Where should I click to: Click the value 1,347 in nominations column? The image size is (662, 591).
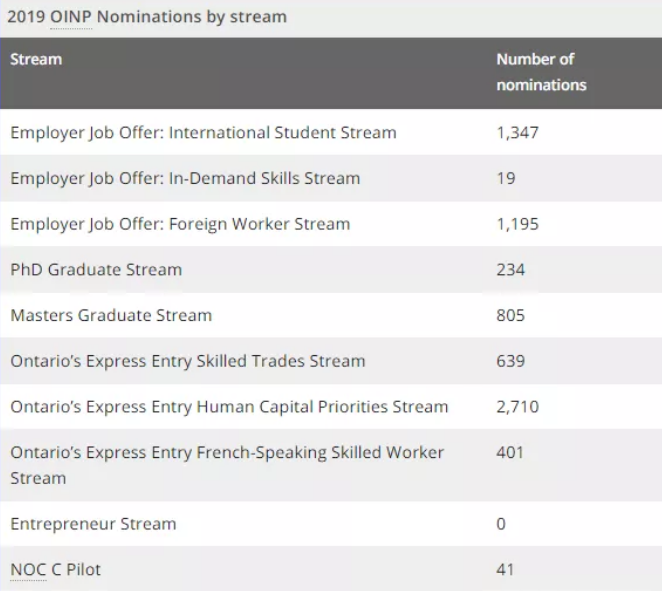click(517, 132)
